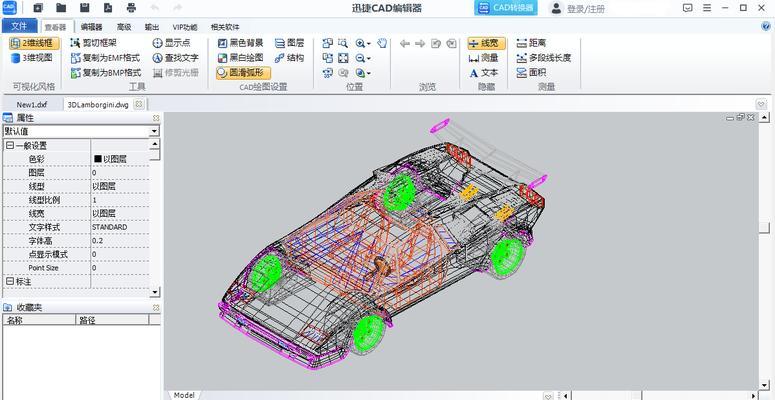Screen dimensions: 775x400
Task: Click the 字体高 value 0.2
Action: [120, 241]
